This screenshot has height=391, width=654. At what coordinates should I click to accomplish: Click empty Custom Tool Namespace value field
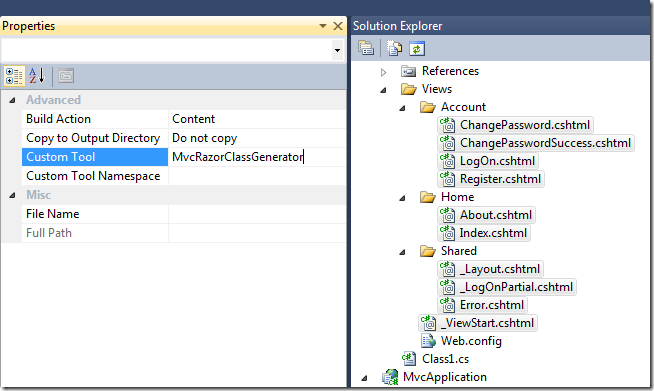(257, 176)
